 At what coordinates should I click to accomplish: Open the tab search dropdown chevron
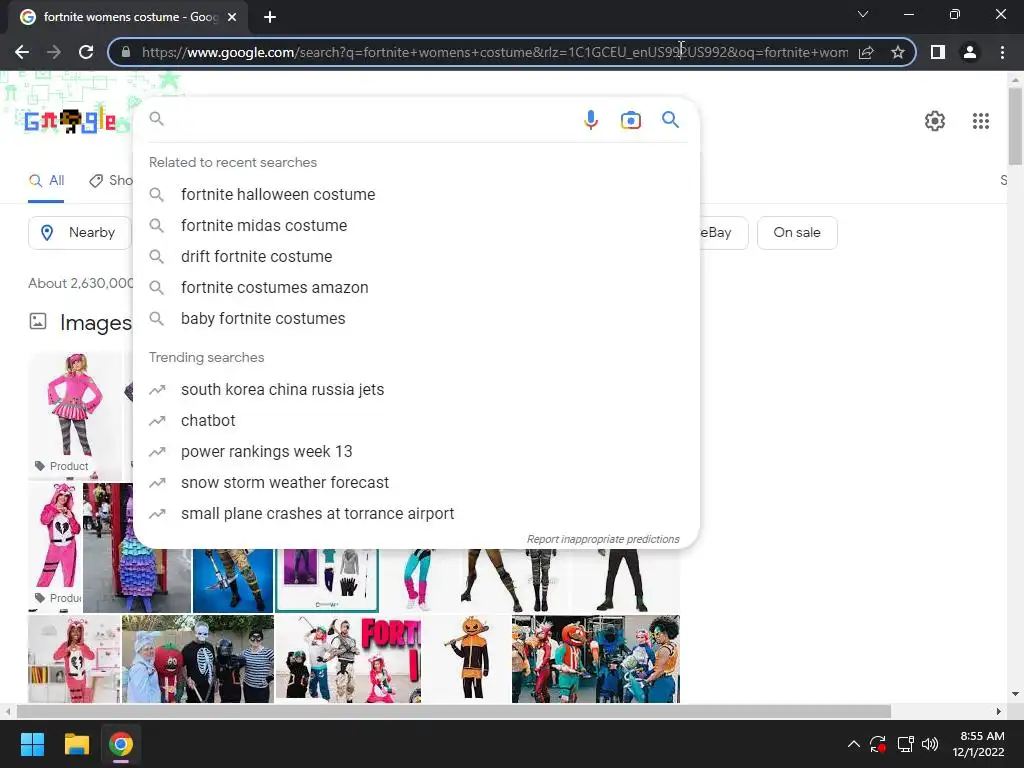click(863, 14)
